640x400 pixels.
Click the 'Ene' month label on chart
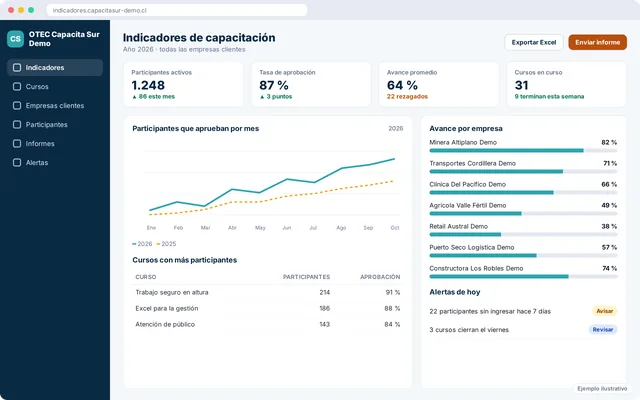(x=151, y=228)
